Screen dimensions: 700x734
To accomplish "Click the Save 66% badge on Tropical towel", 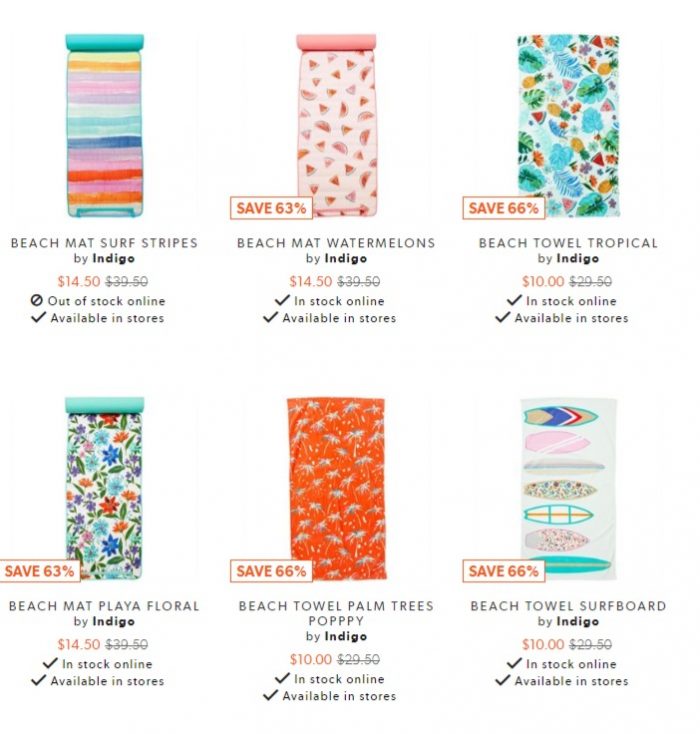I will tap(503, 208).
